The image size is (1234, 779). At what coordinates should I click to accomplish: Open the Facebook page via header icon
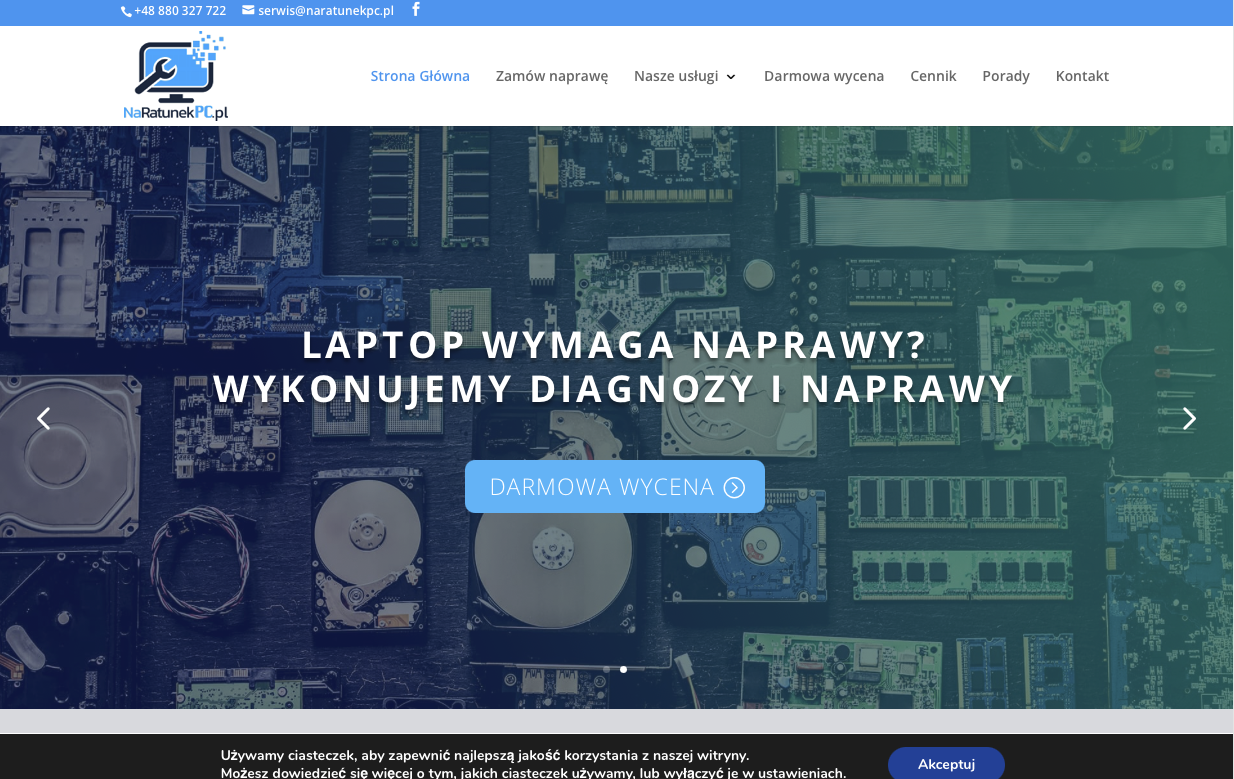(x=415, y=11)
